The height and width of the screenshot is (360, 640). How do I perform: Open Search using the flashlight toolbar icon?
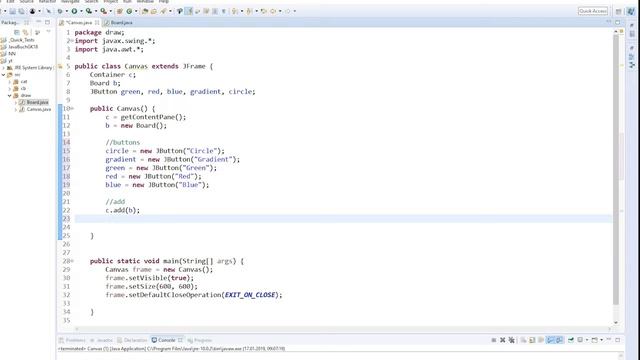pyautogui.click(x=163, y=11)
